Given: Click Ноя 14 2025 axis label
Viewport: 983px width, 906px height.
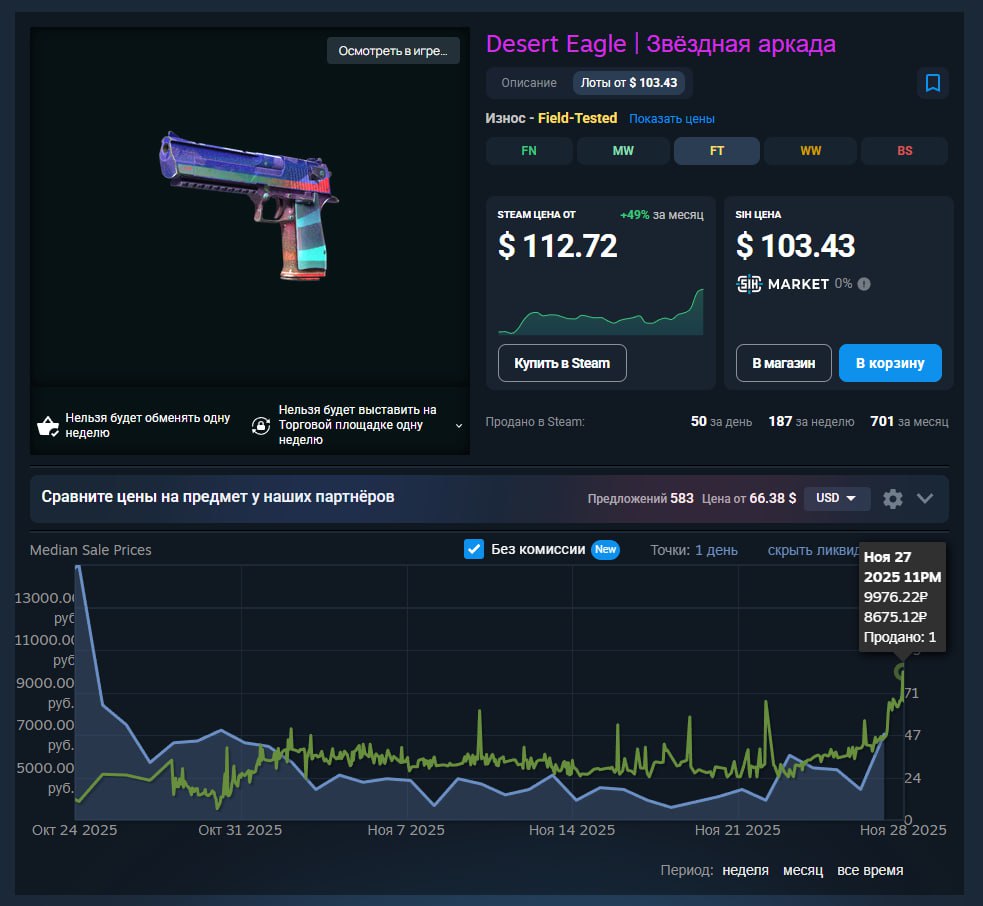Looking at the screenshot, I should coord(572,830).
